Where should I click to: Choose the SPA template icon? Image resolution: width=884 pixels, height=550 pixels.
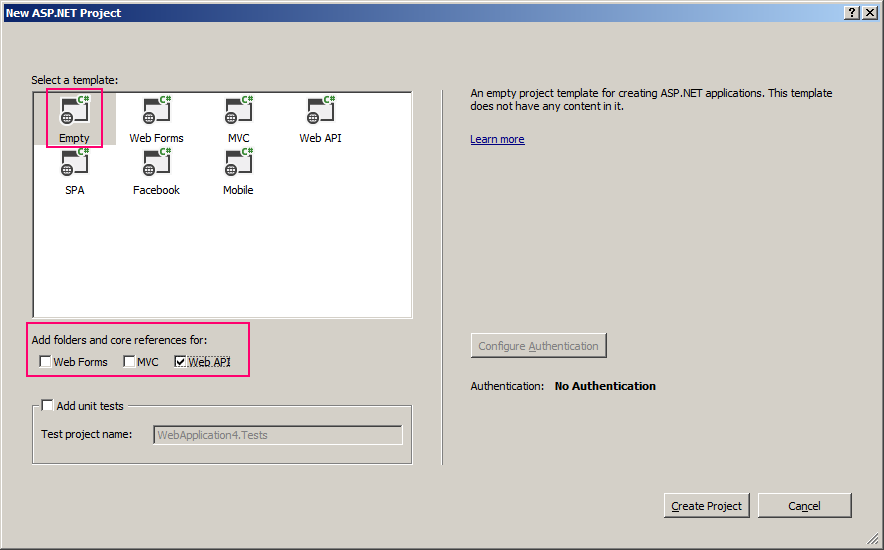pyautogui.click(x=75, y=164)
